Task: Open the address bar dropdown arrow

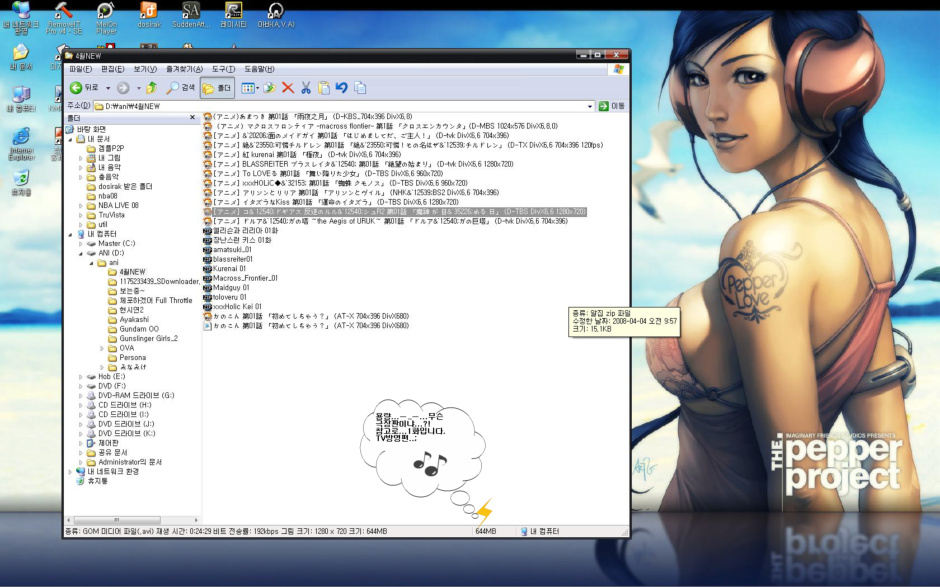Action: point(590,106)
